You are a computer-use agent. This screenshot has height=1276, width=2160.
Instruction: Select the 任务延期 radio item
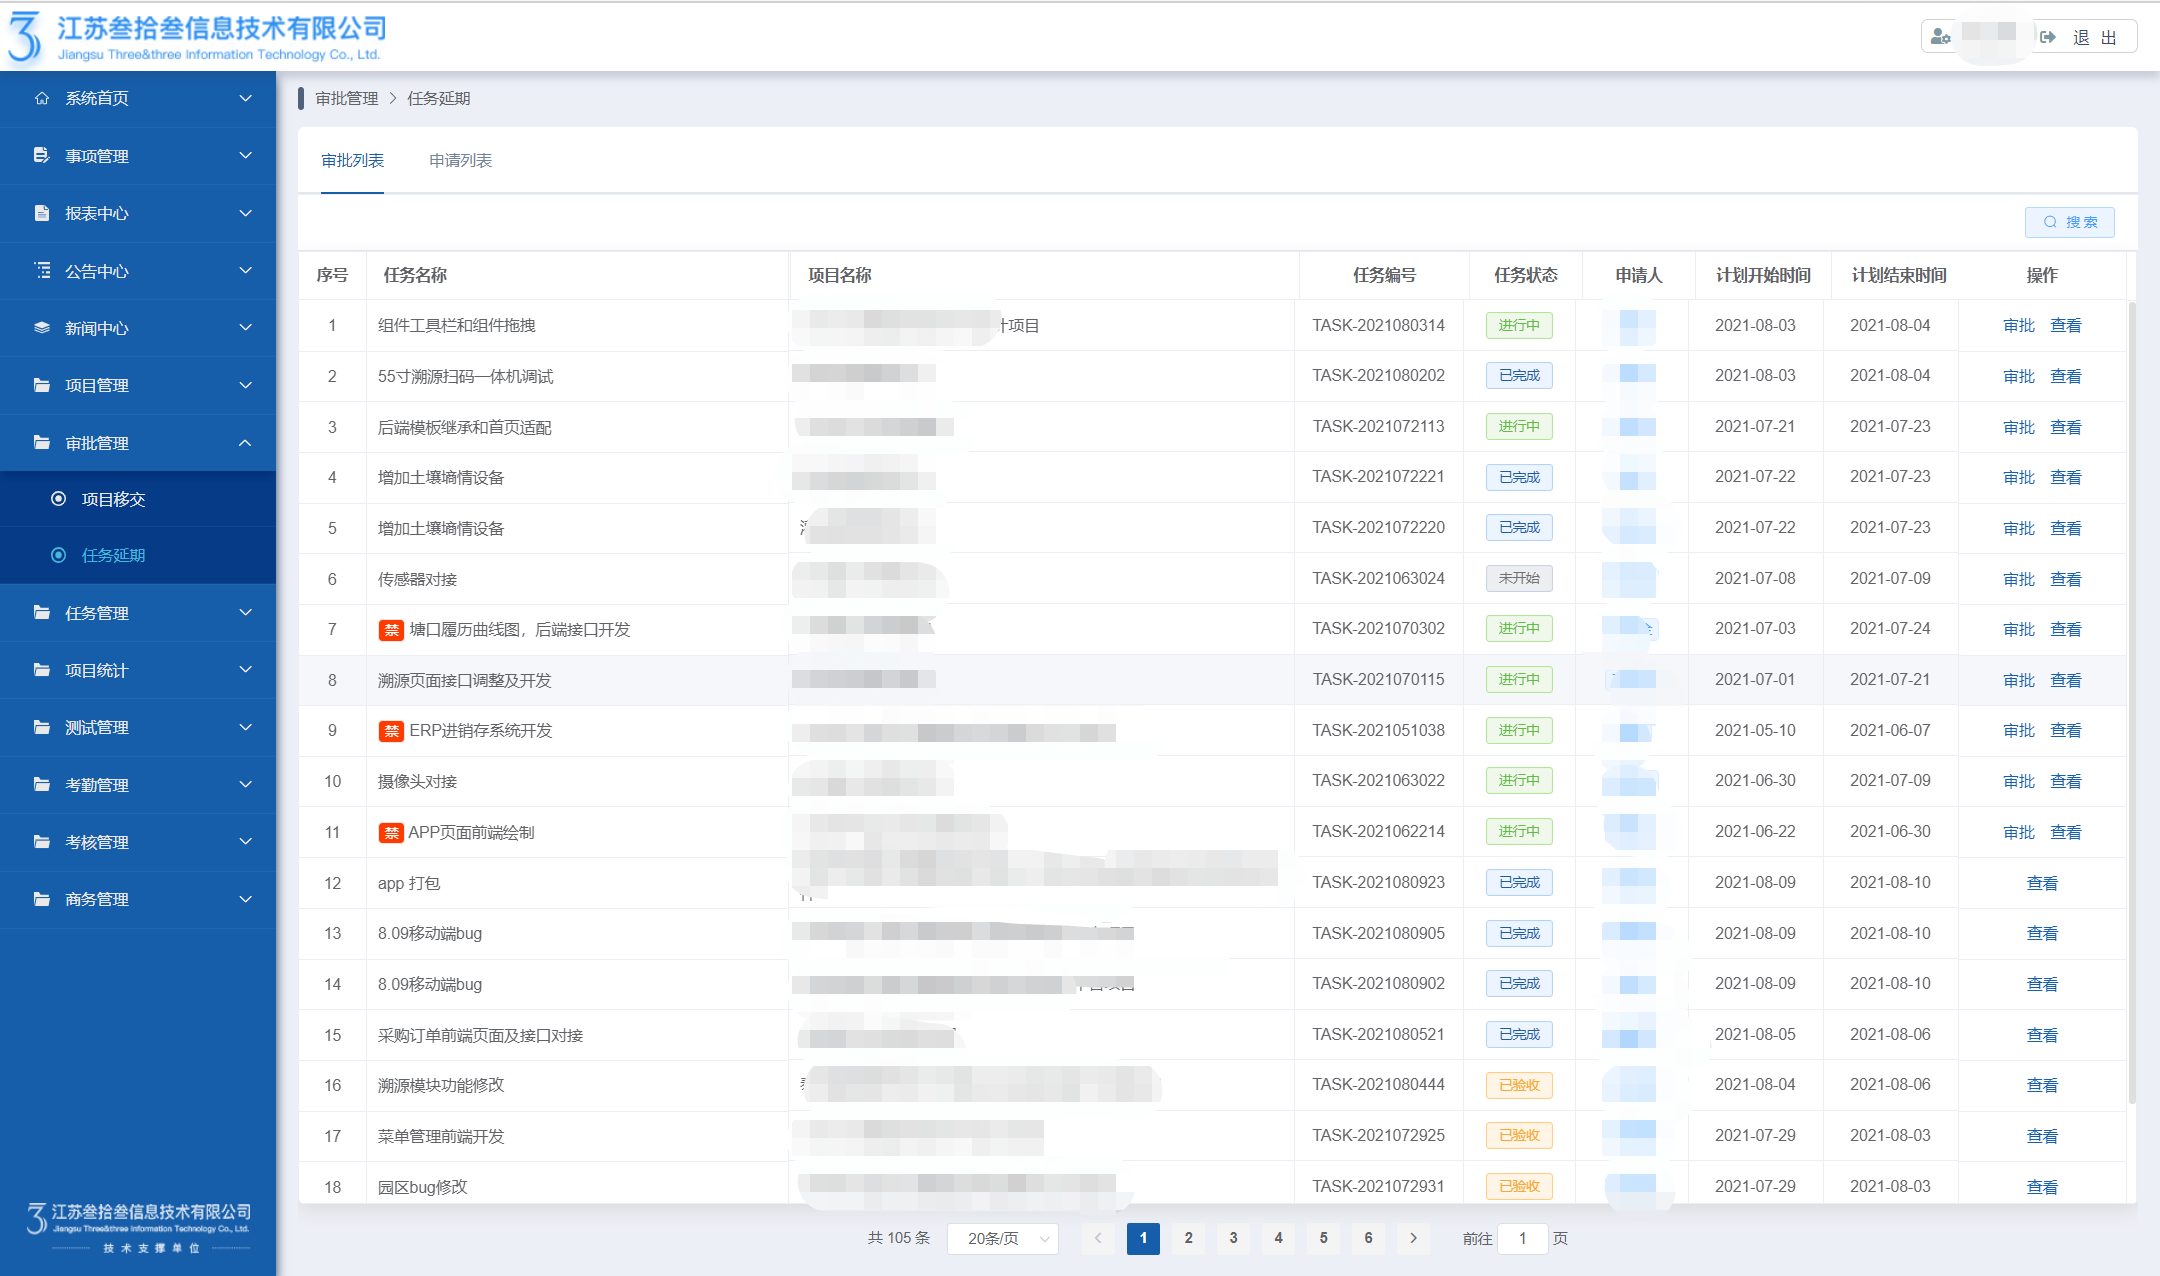coord(59,555)
